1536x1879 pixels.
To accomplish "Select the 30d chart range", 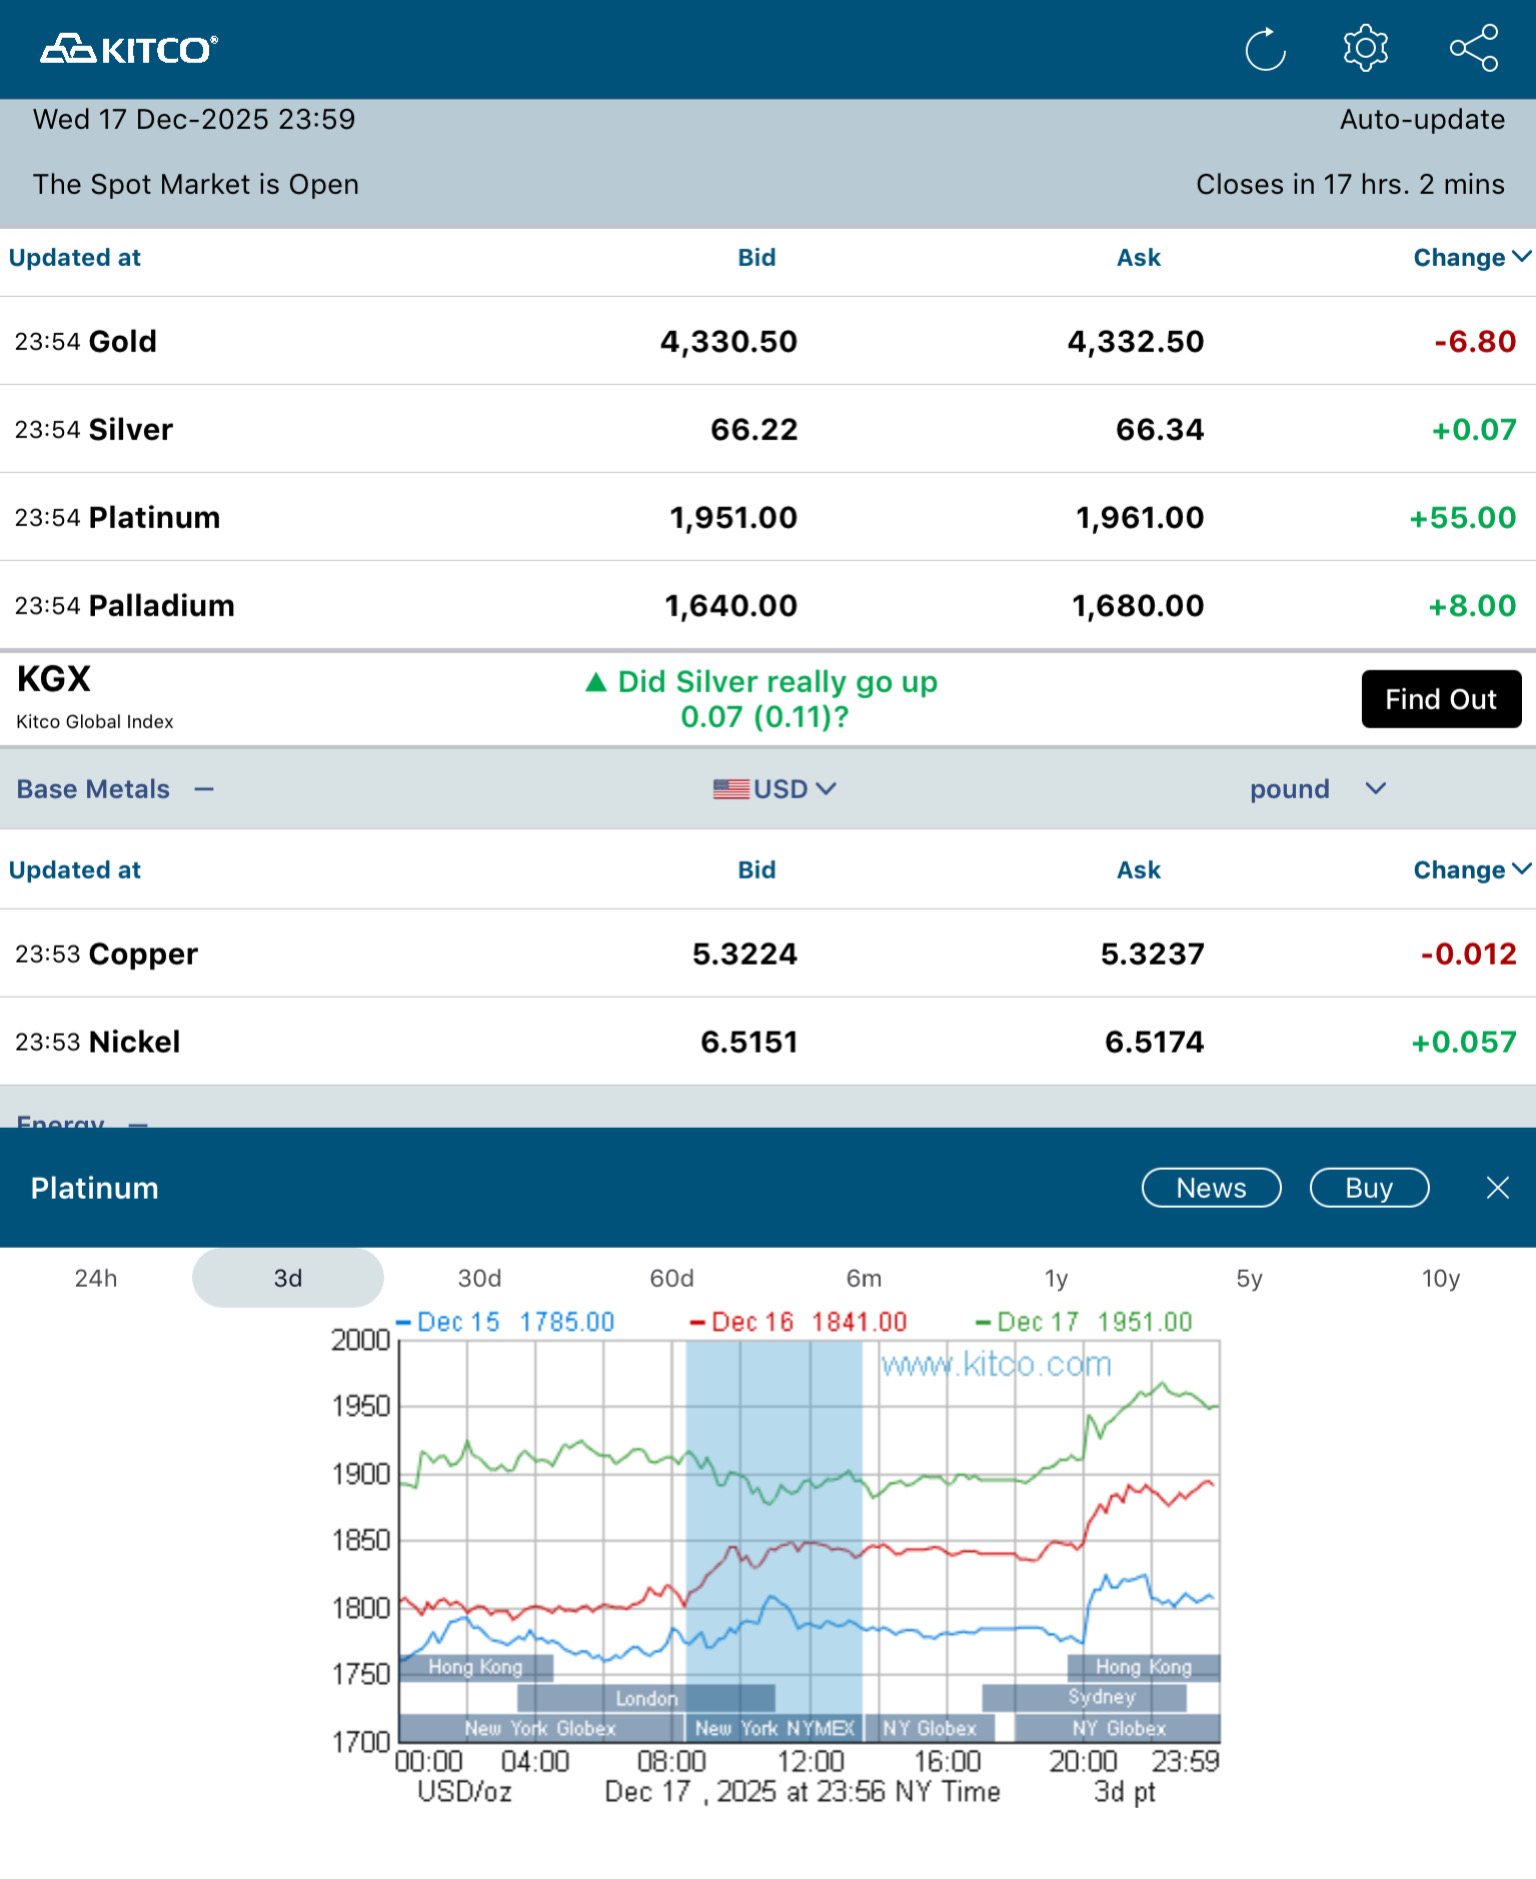I will point(480,1278).
